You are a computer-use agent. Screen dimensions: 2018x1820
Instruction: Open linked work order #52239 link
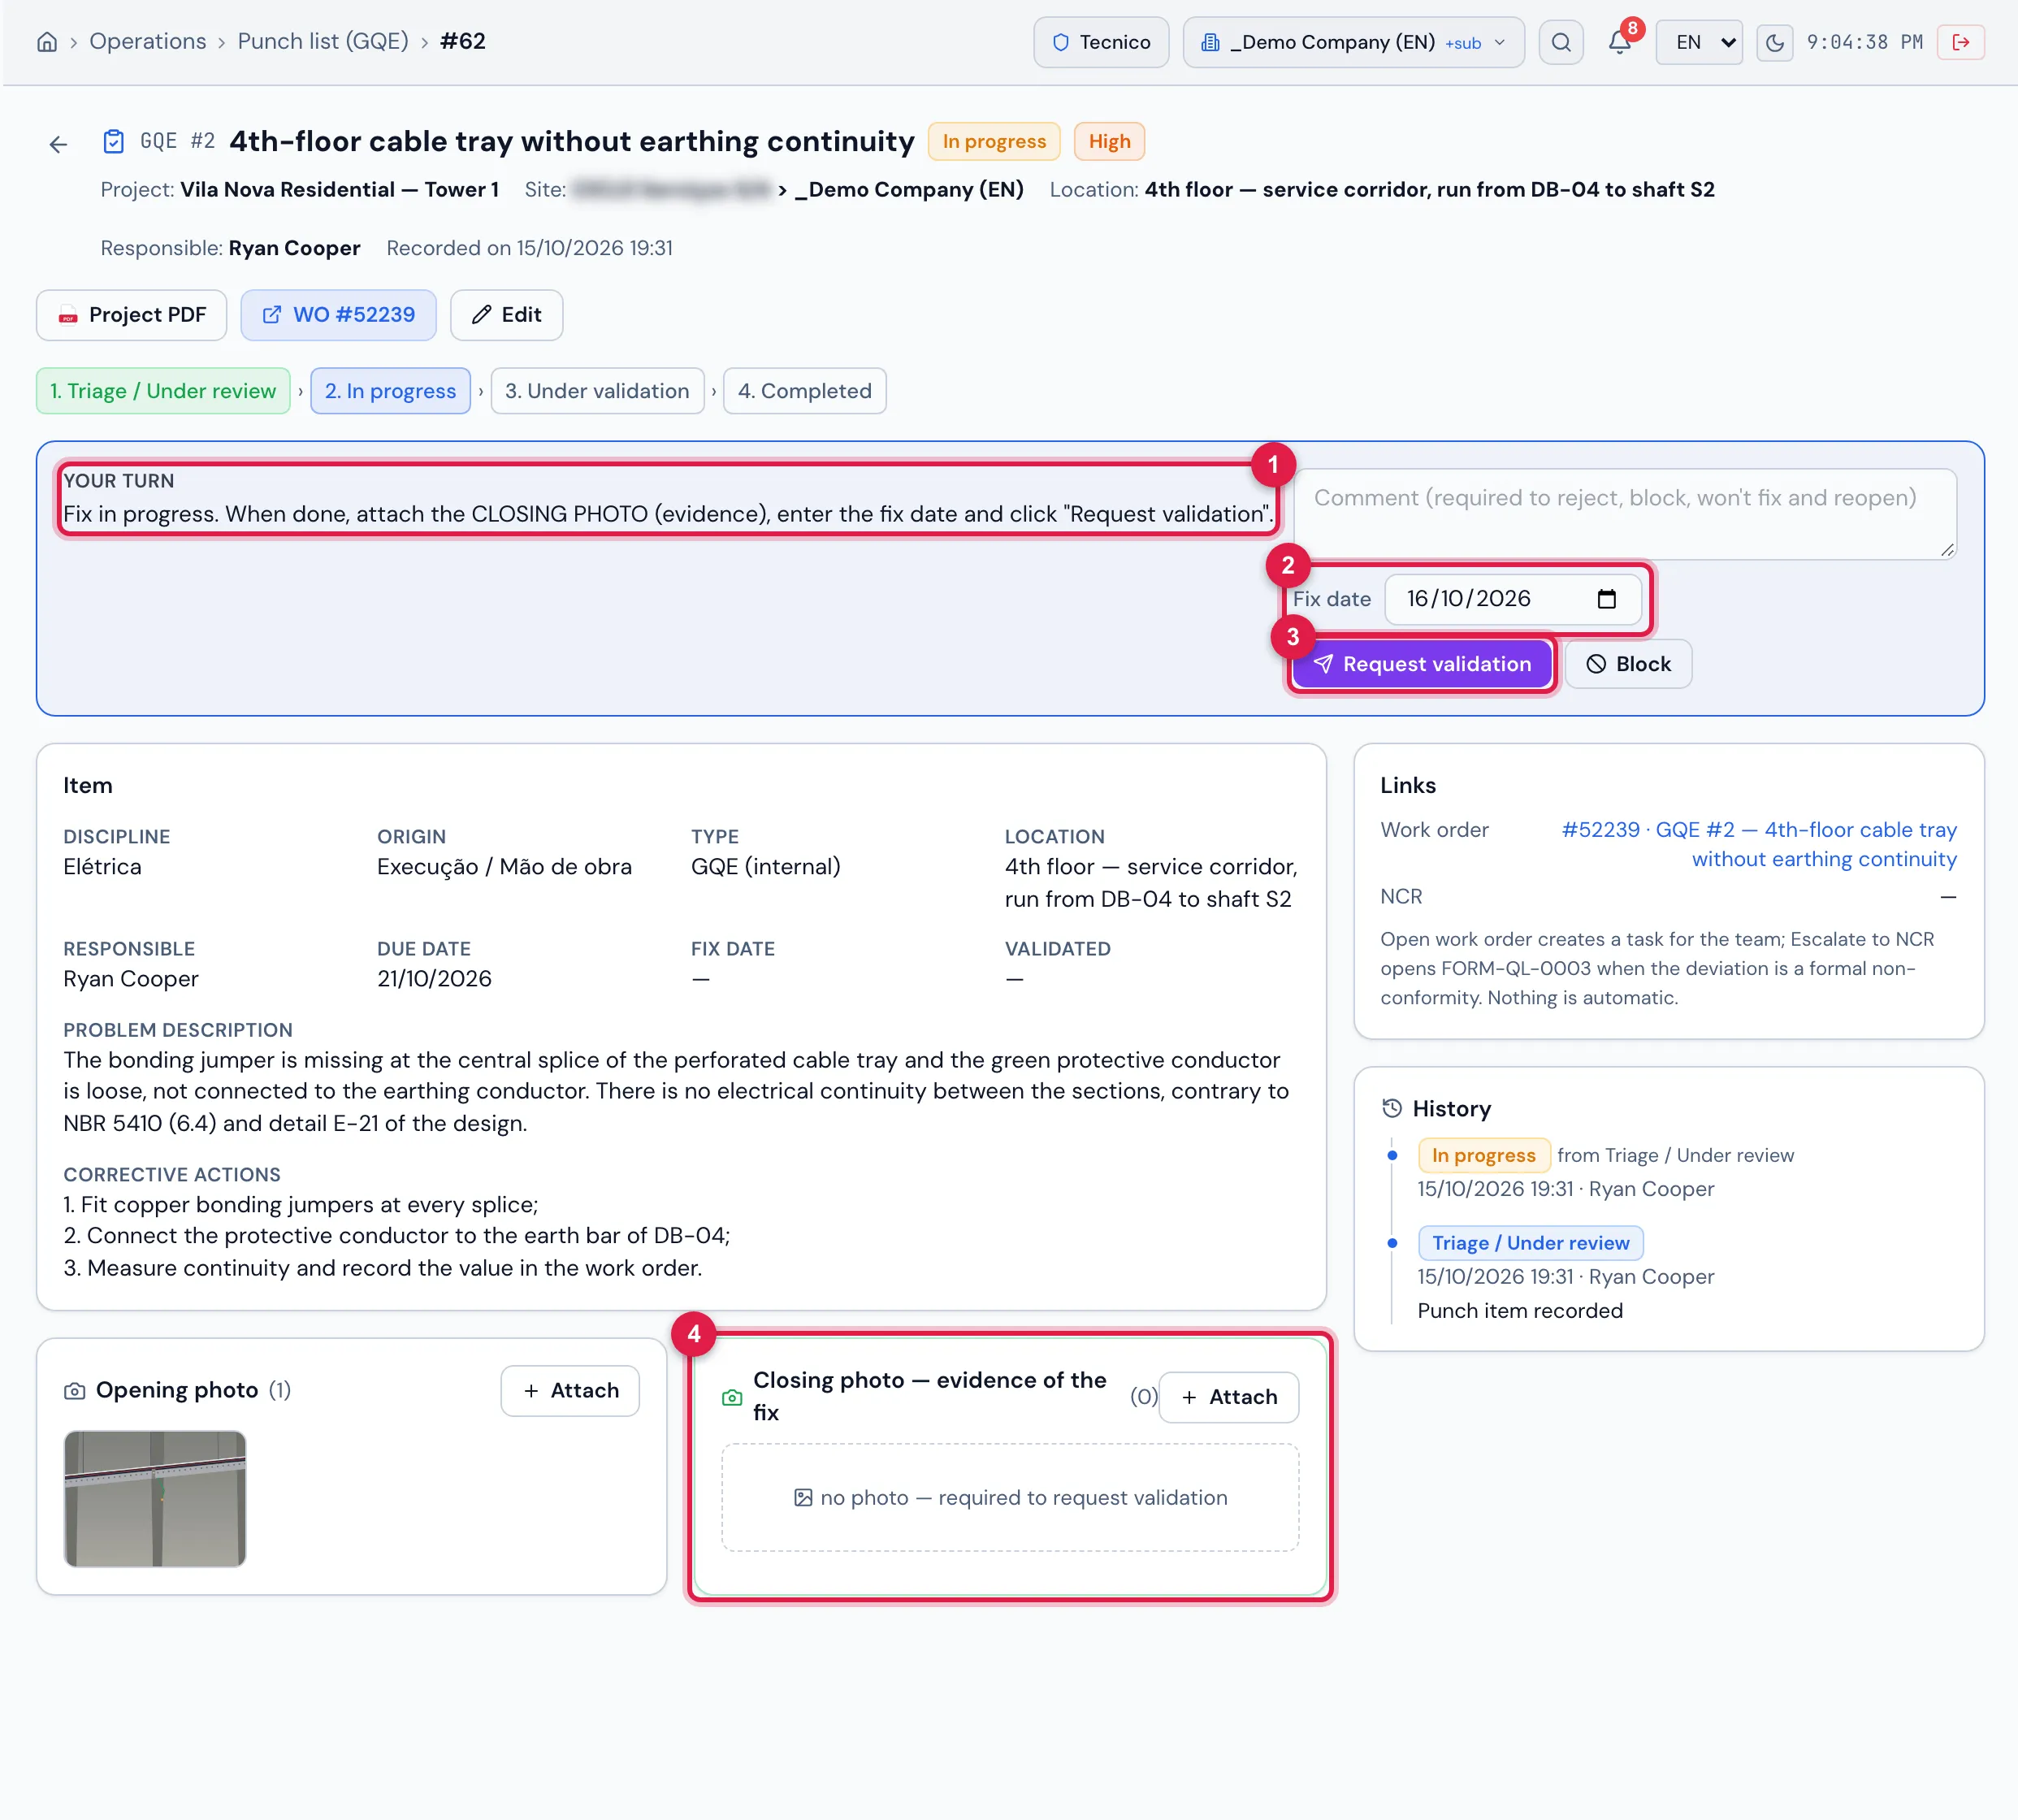click(x=1759, y=844)
